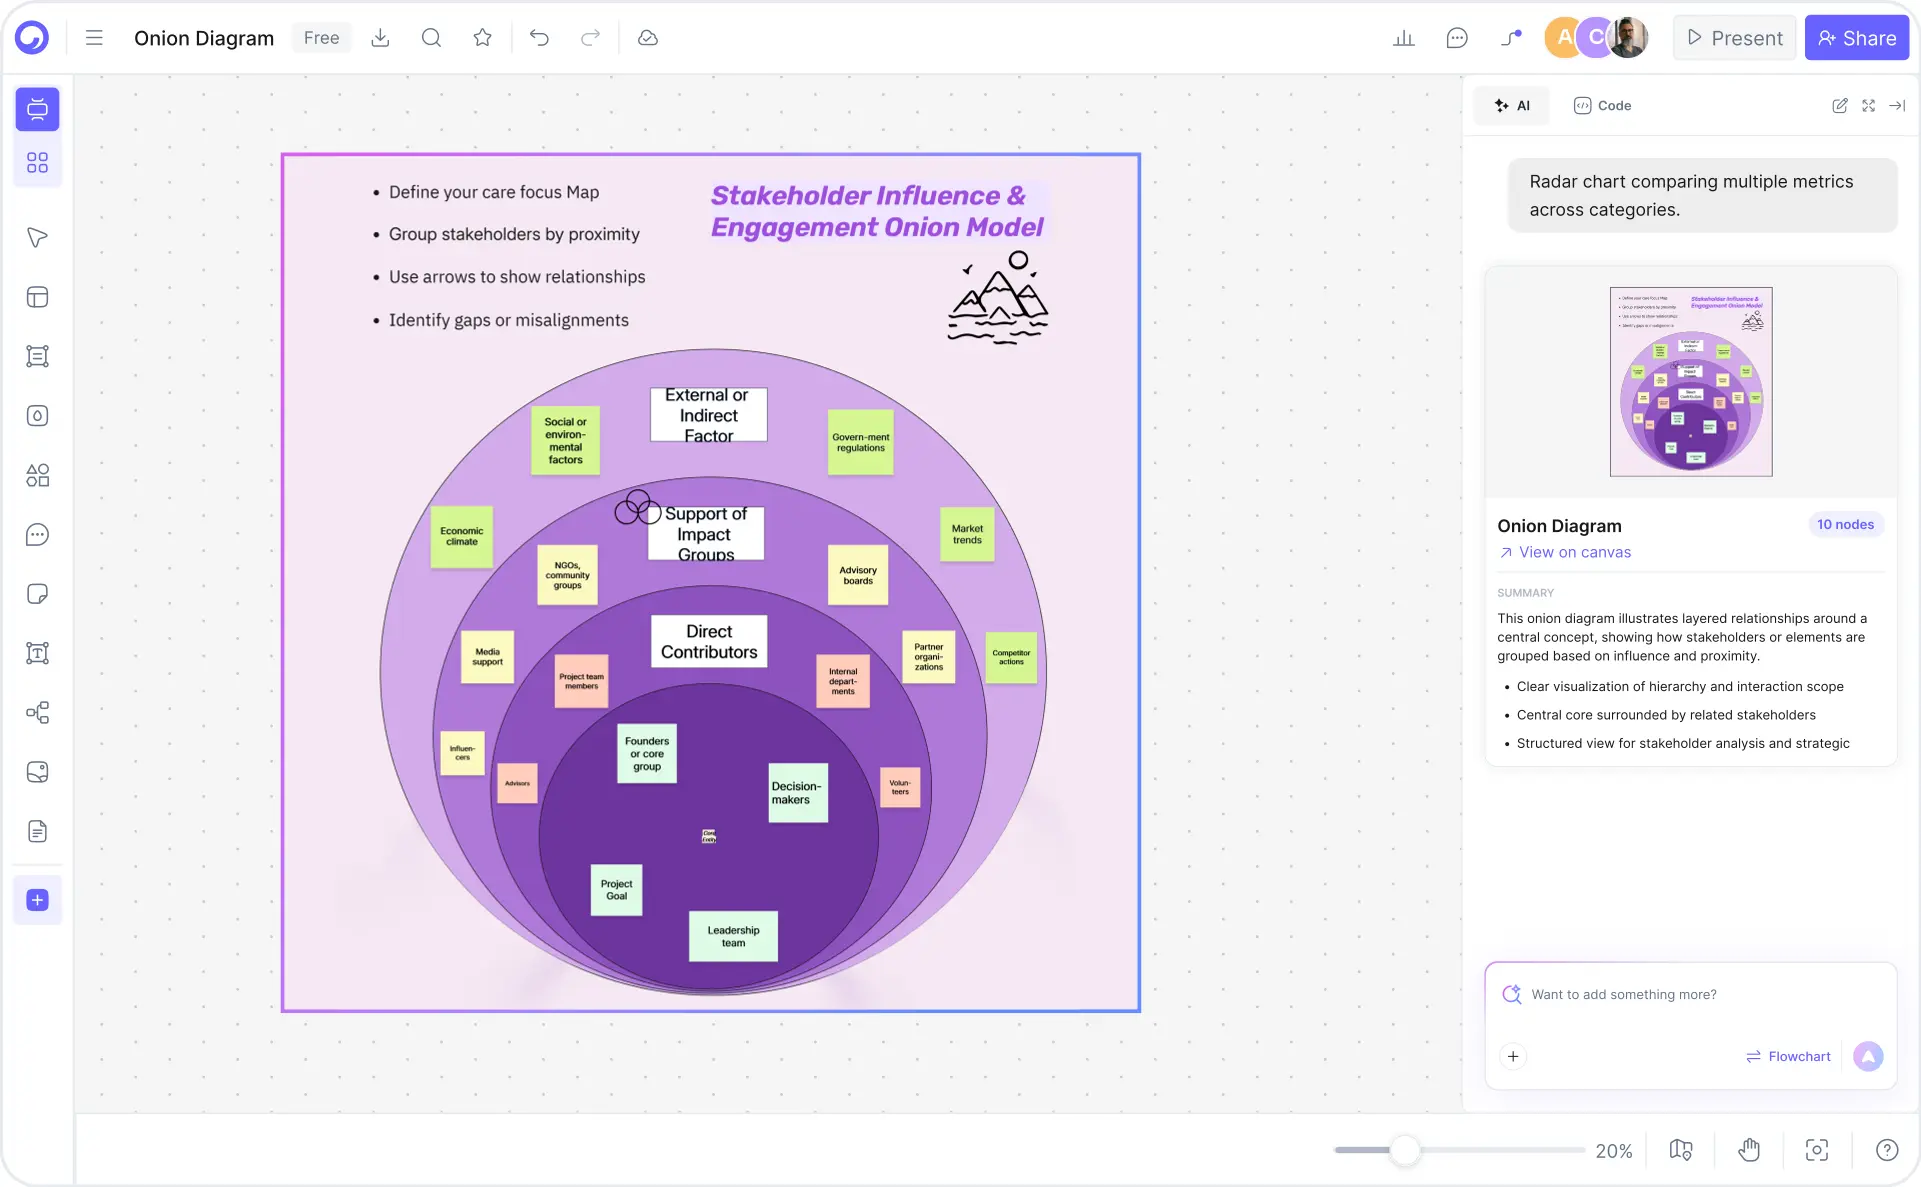1921x1187 pixels.
Task: Activate the hand pan tool
Action: click(x=1749, y=1150)
